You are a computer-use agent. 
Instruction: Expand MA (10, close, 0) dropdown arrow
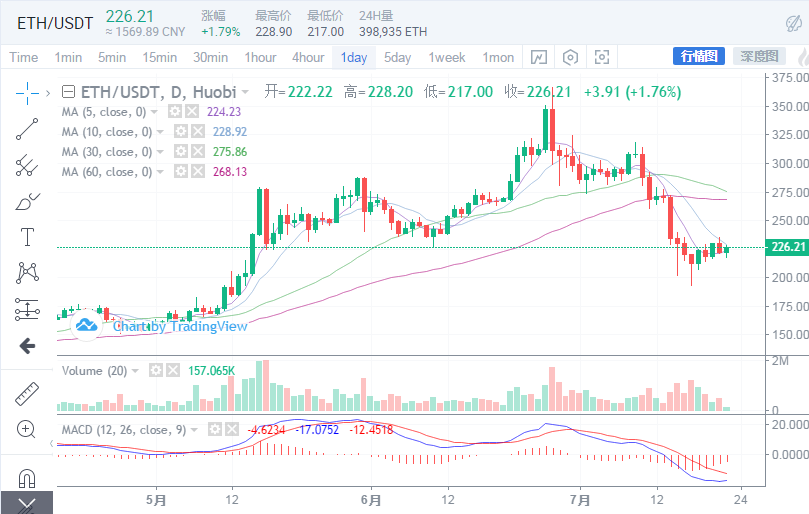tap(160, 132)
